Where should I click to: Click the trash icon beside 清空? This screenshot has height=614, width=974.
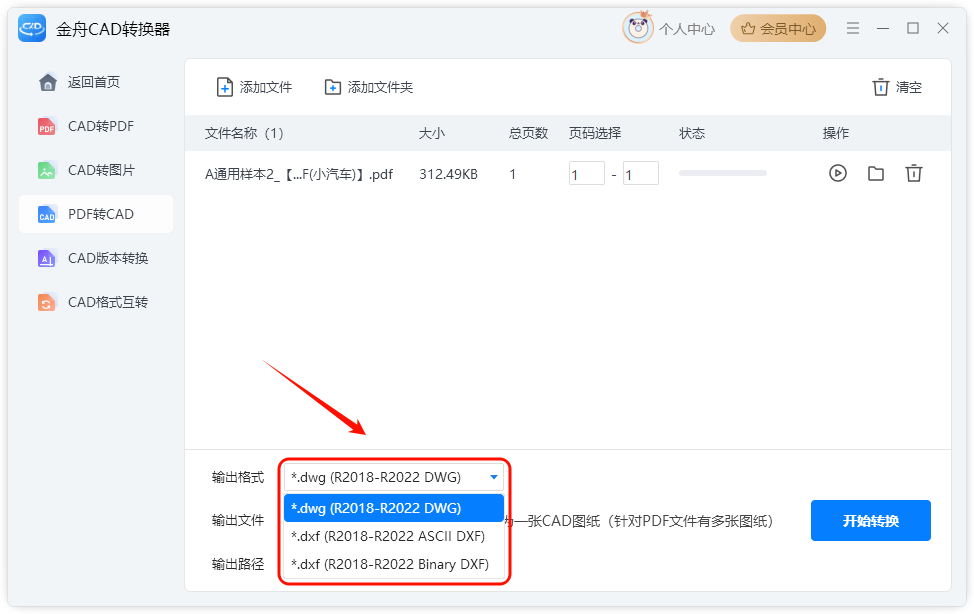click(x=880, y=87)
